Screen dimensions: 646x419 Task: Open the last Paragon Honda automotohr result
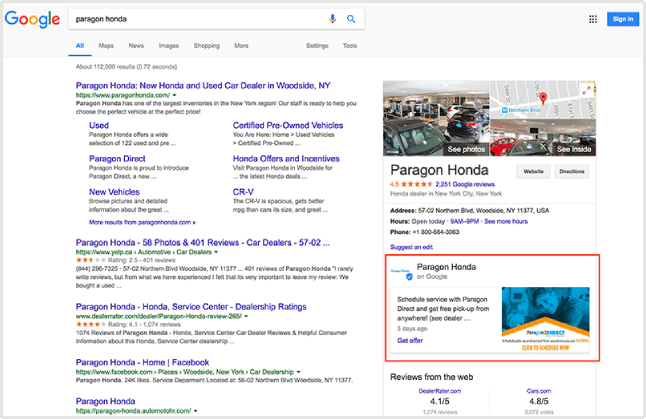[x=105, y=401]
